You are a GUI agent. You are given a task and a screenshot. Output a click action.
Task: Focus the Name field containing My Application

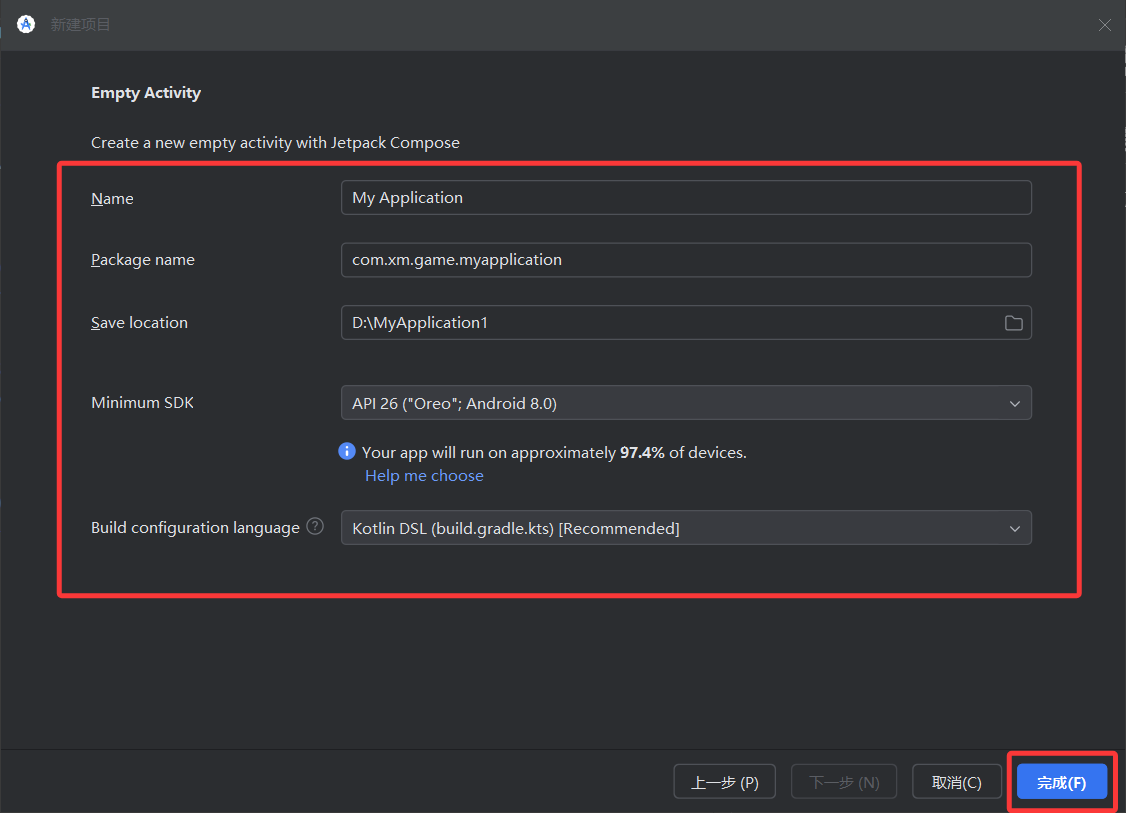(685, 198)
